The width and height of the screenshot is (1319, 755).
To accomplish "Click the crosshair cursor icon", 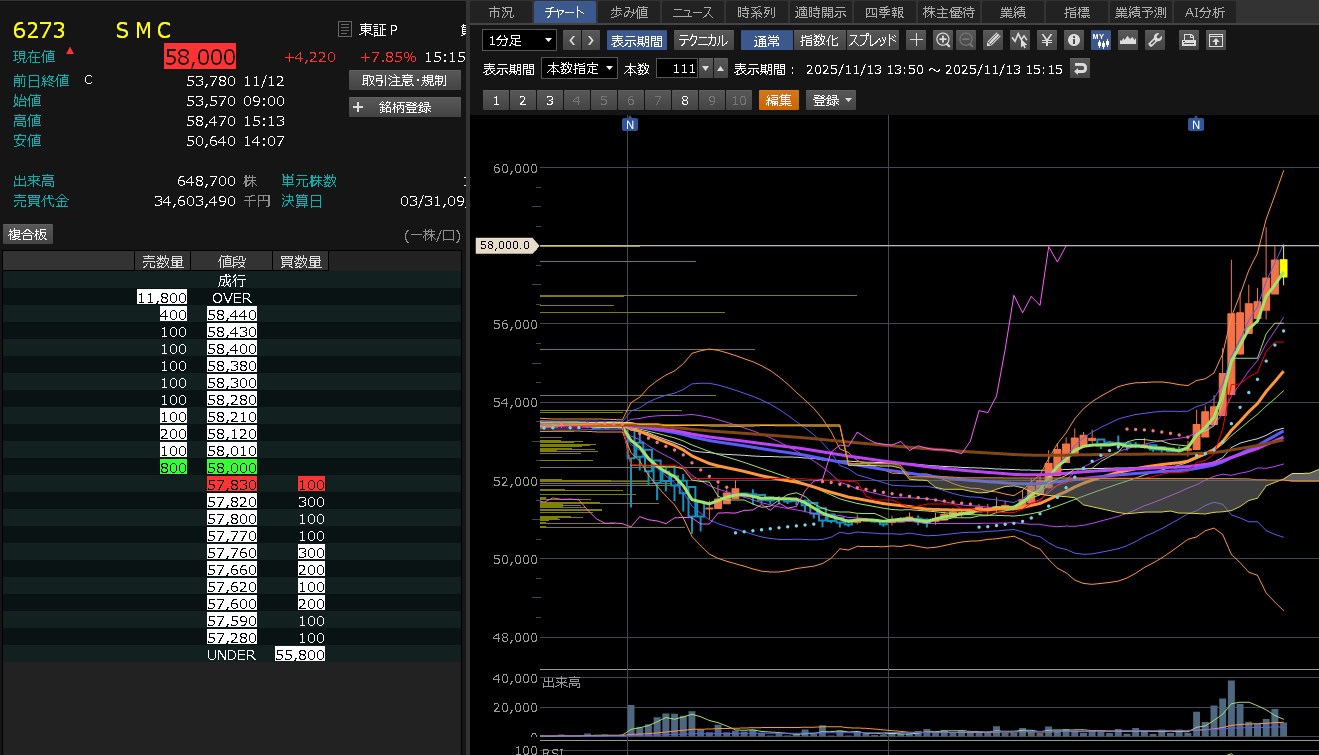I will 916,40.
